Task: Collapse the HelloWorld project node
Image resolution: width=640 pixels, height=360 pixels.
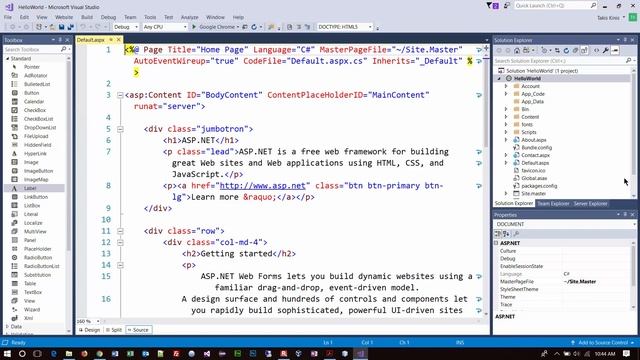Action: coord(499,78)
